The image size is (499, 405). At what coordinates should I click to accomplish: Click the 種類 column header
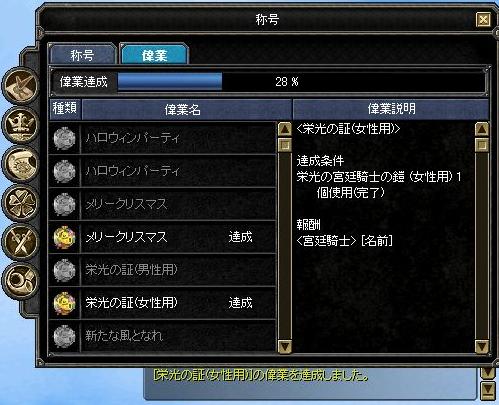pos(65,109)
